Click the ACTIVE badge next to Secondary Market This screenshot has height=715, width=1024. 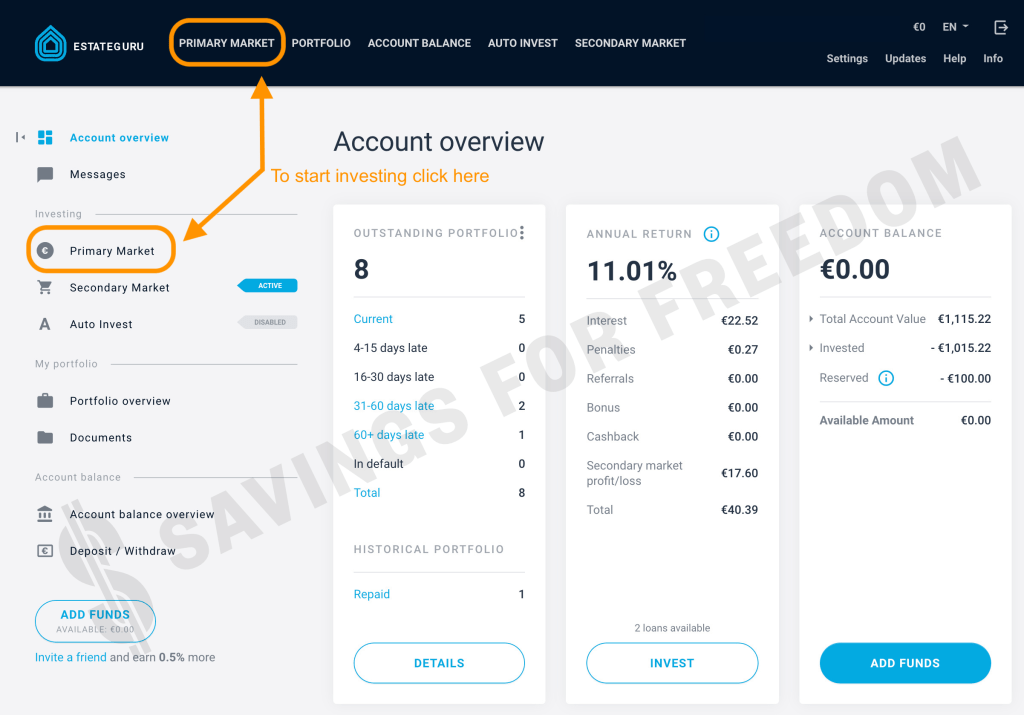(x=268, y=285)
